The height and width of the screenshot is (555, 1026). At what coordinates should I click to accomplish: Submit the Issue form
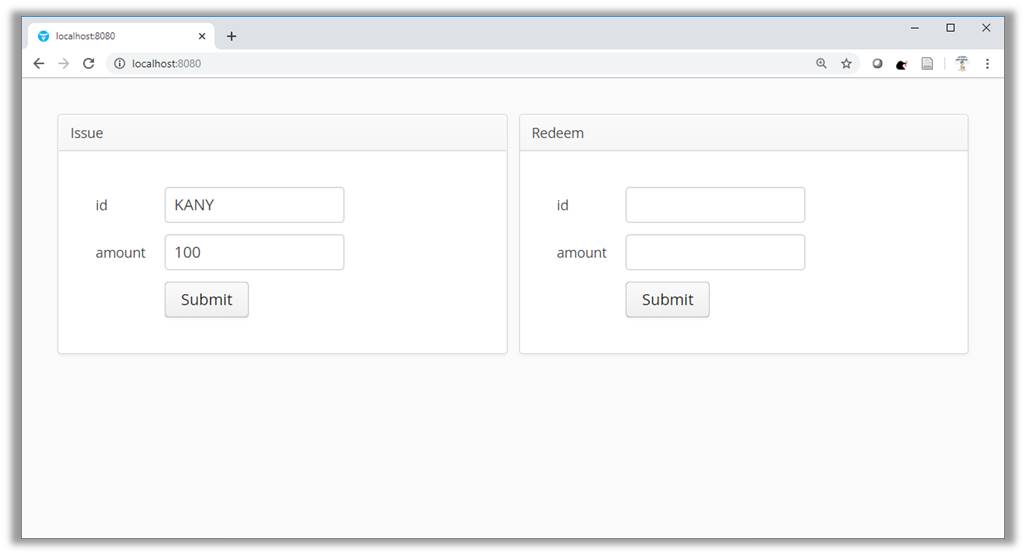pyautogui.click(x=206, y=299)
